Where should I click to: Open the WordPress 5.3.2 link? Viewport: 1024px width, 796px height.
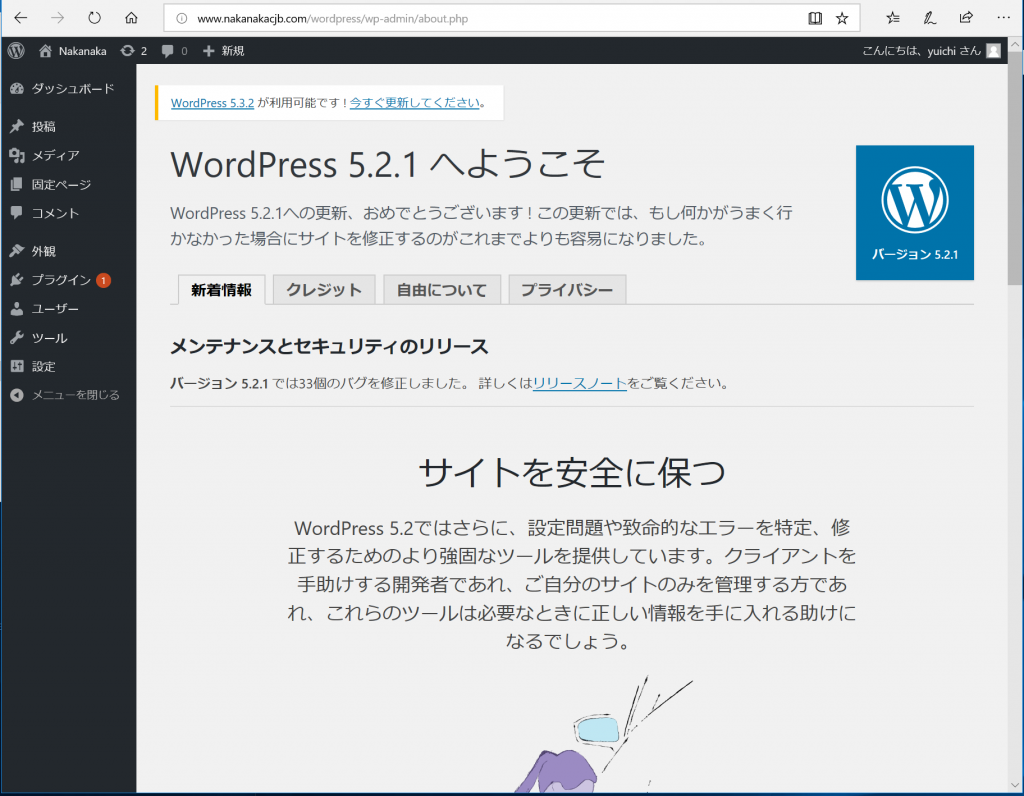(212, 103)
